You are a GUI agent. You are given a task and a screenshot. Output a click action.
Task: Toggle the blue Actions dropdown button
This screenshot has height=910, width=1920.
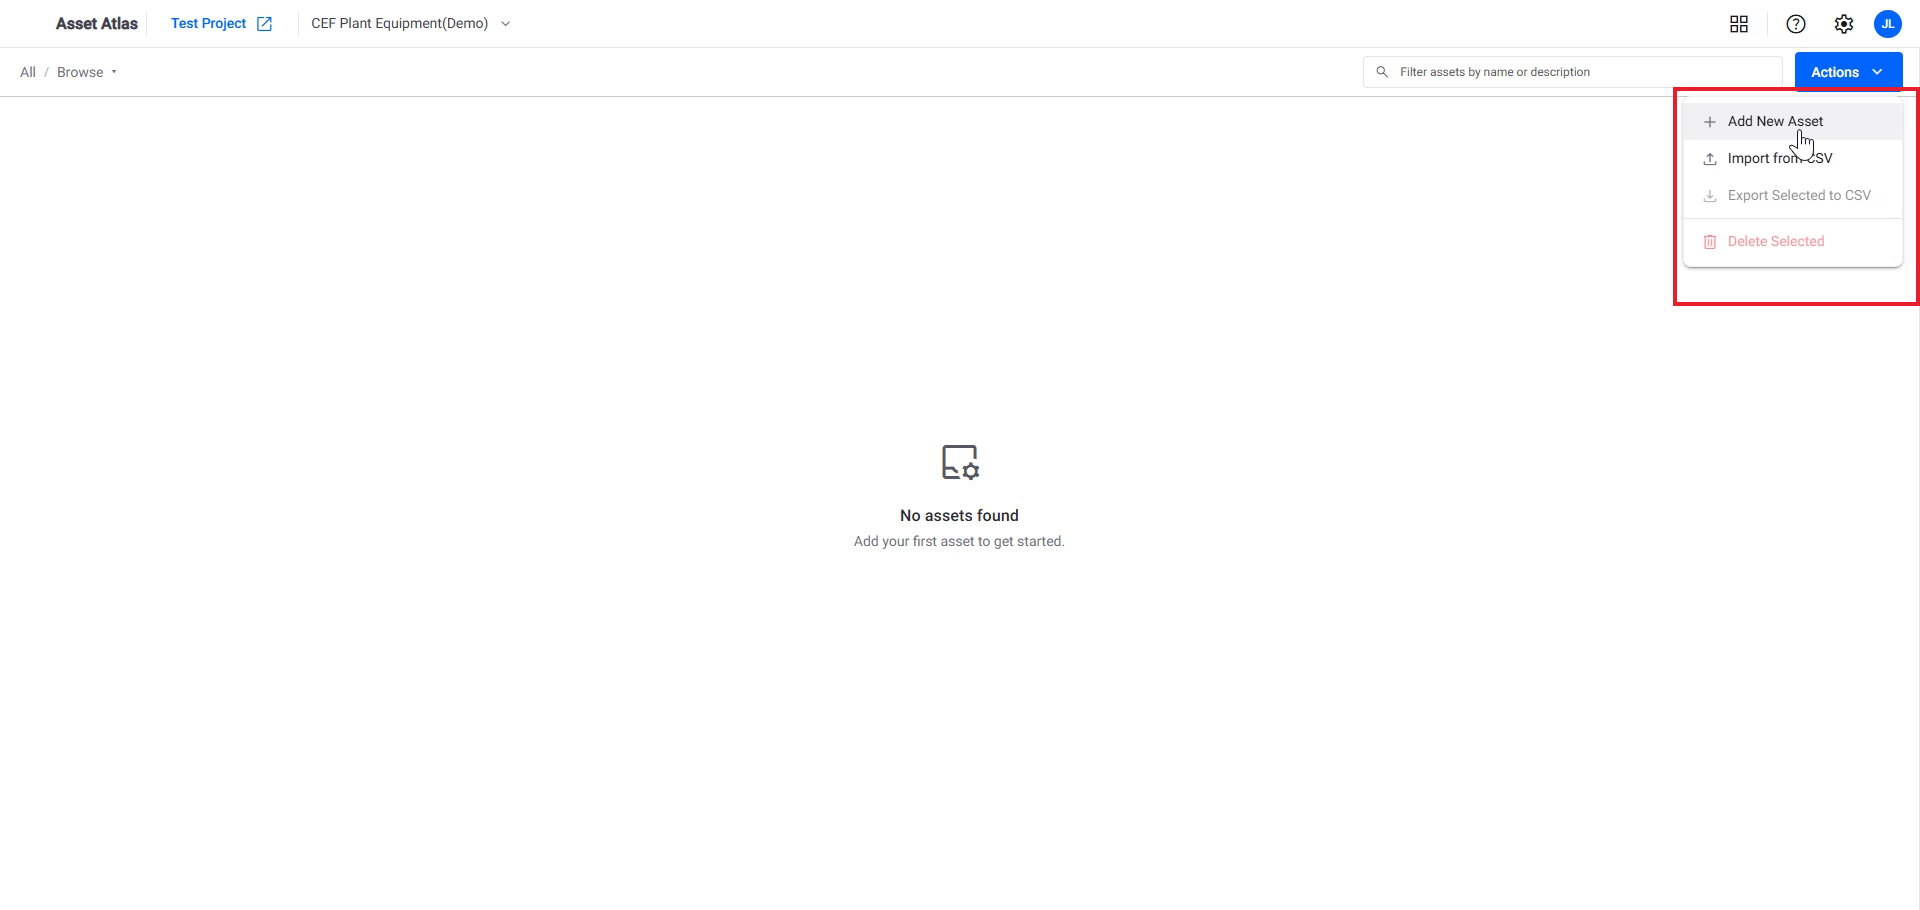point(1848,72)
